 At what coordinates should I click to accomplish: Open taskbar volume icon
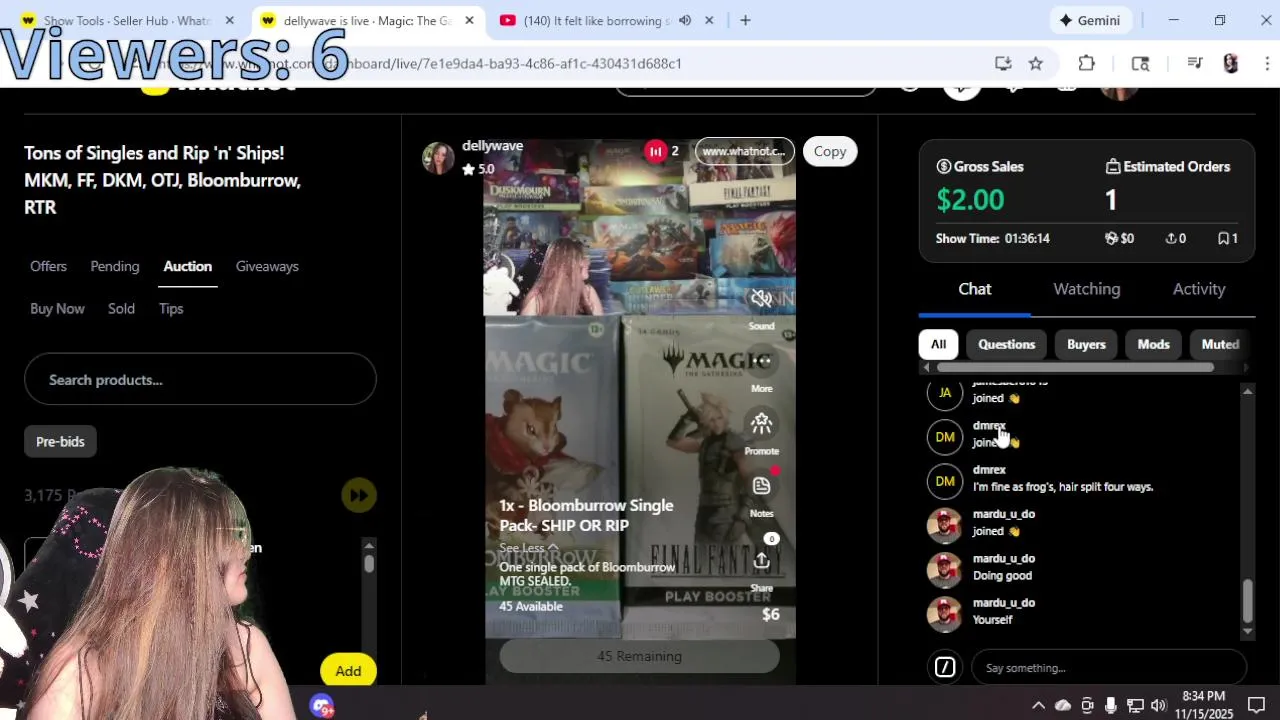1159,705
